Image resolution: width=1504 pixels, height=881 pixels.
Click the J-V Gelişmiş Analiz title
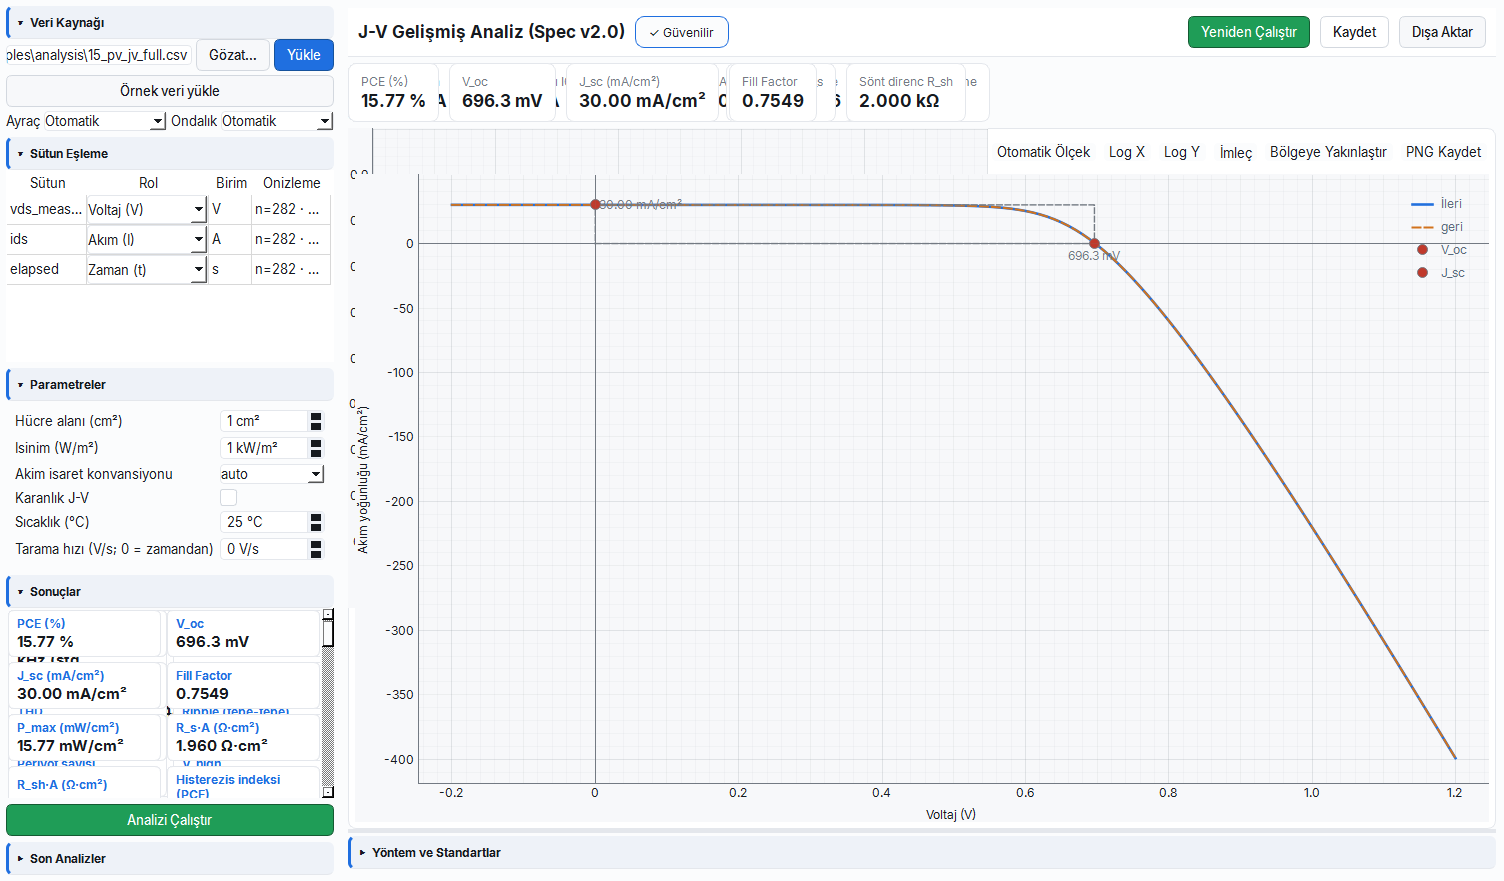[x=491, y=32]
